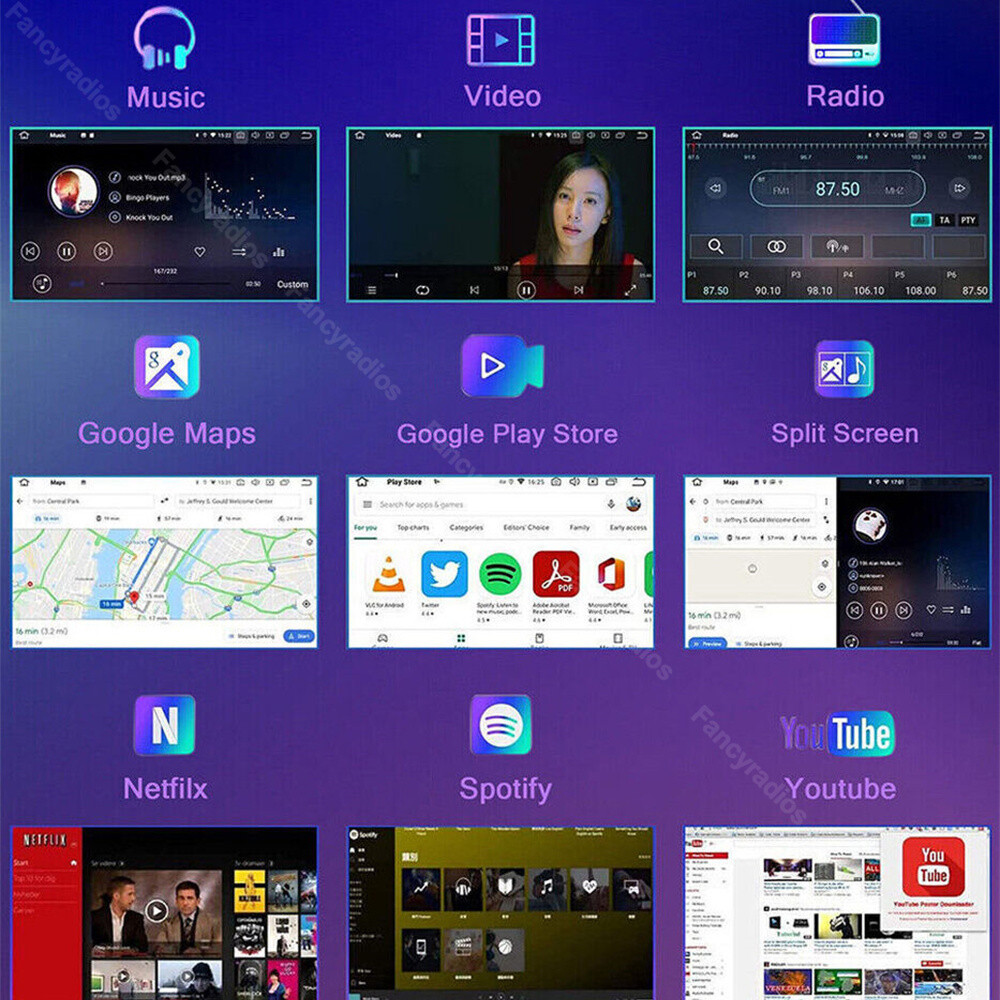1000x1000 pixels.
Task: Select the Categories tab in Play Store
Action: [466, 527]
